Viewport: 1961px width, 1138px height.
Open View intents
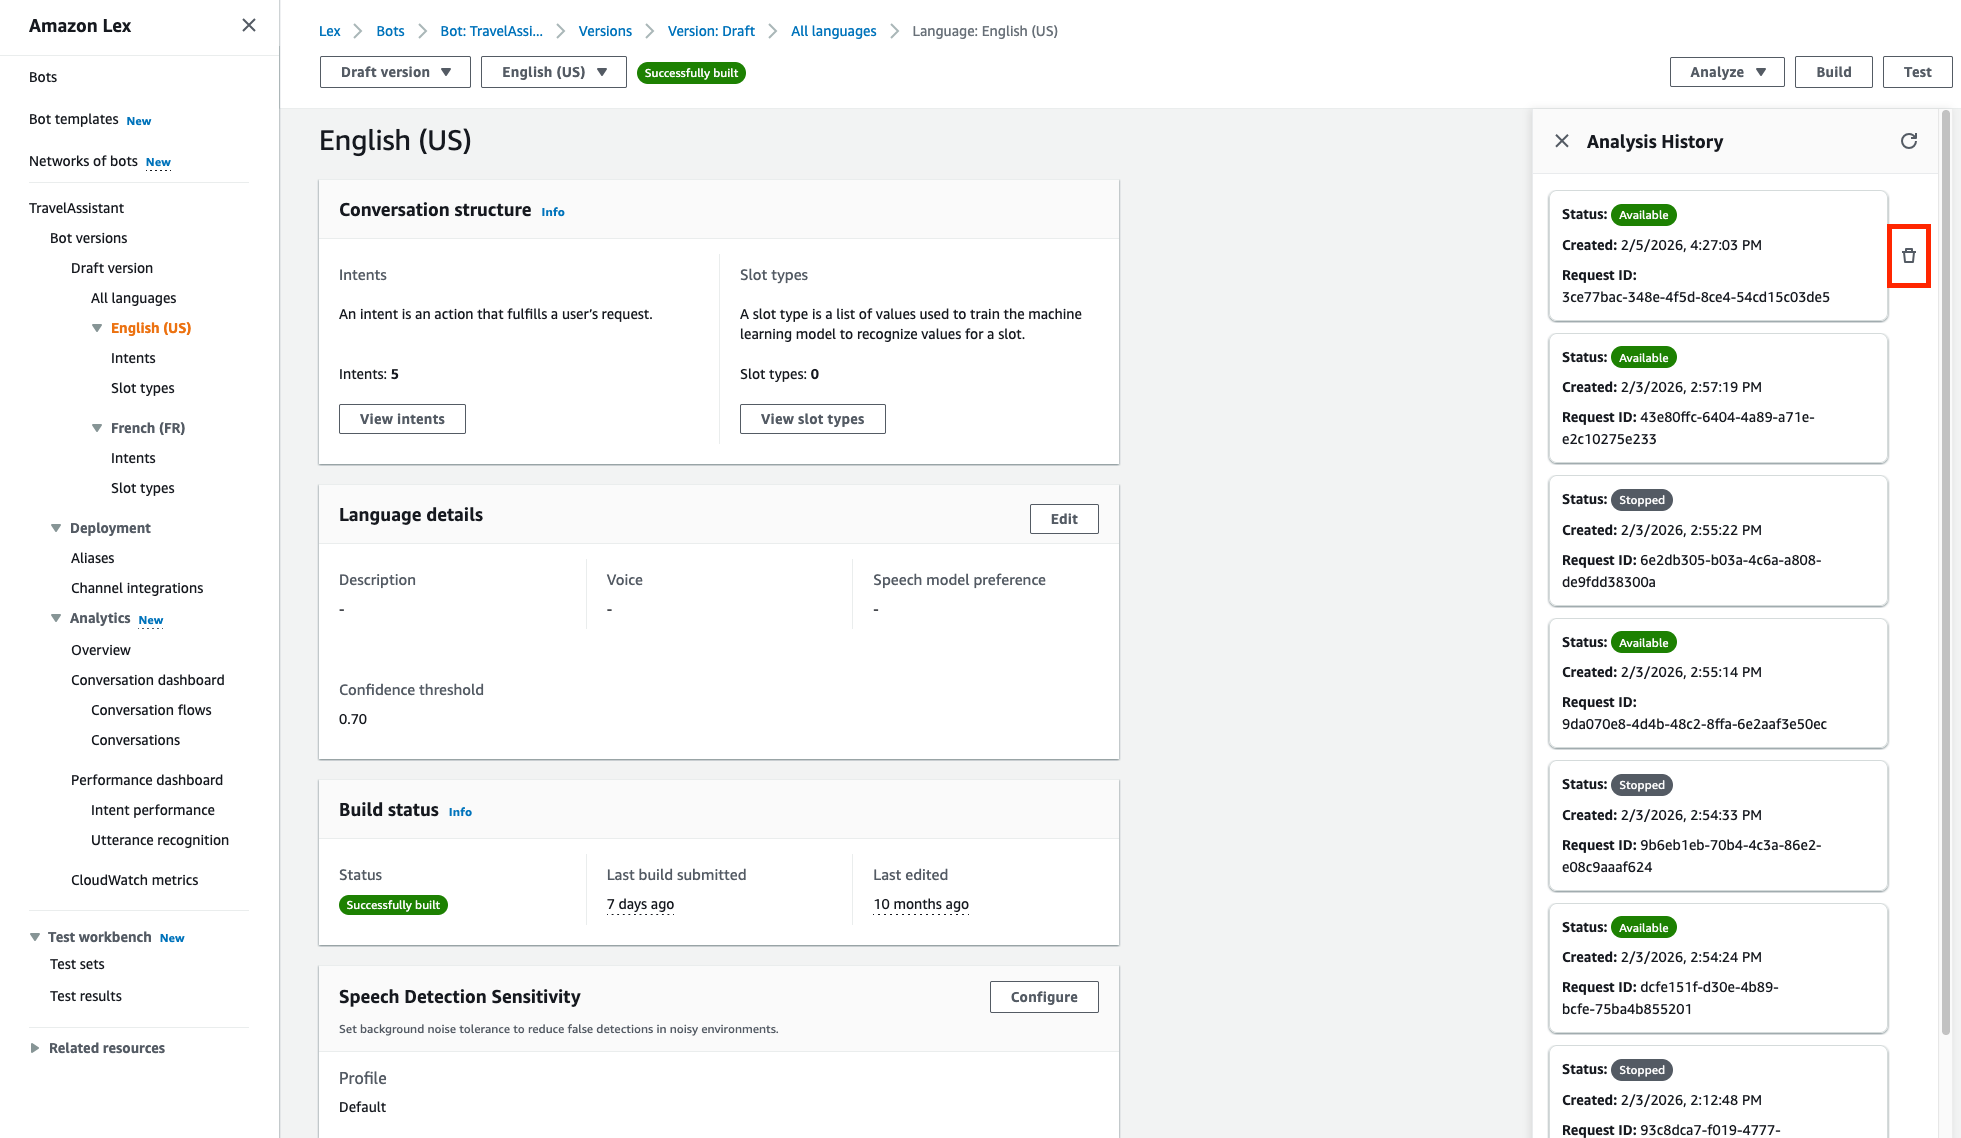pyautogui.click(x=402, y=419)
